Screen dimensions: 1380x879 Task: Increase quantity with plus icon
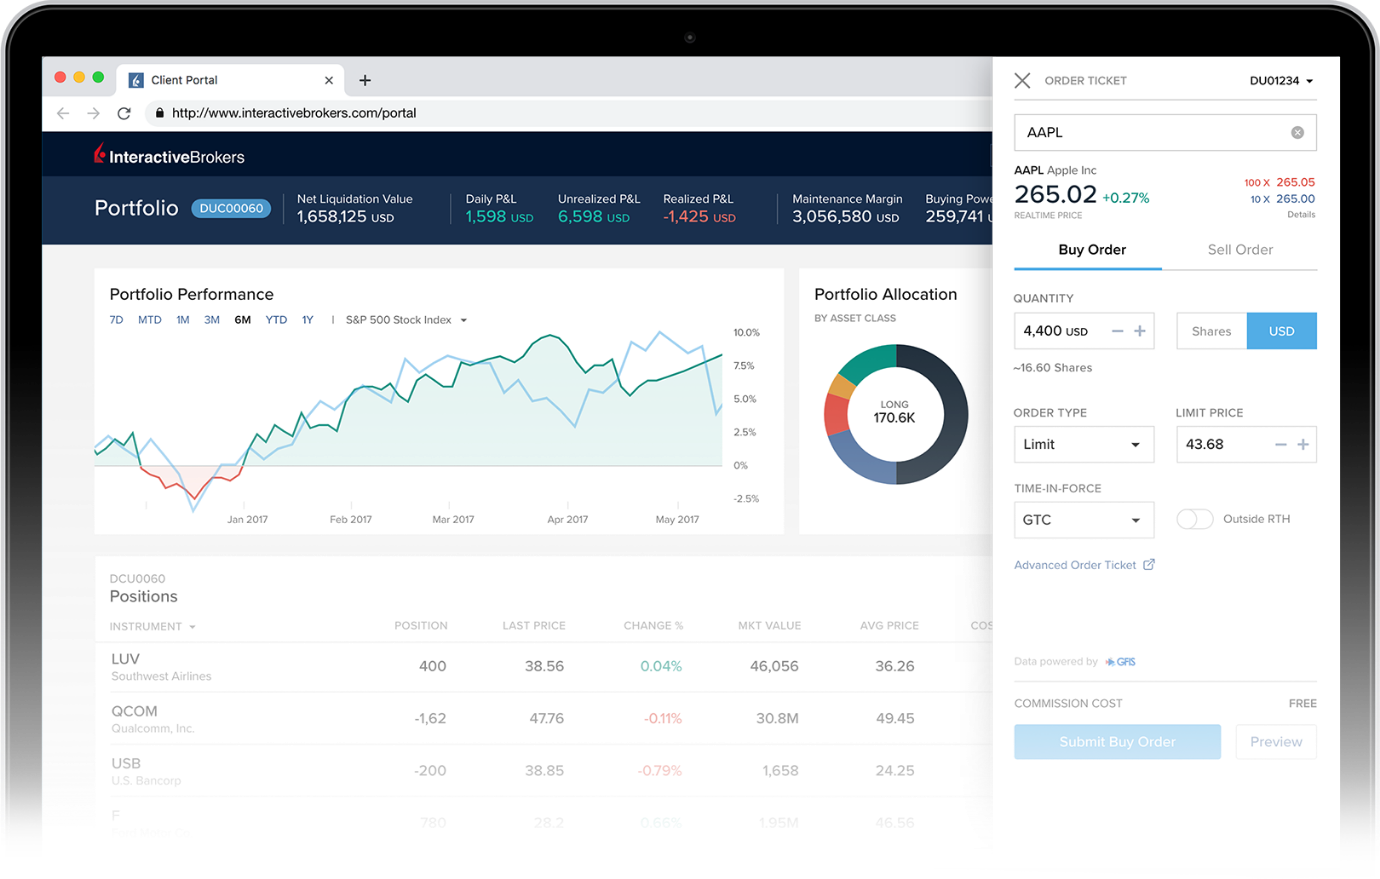click(1140, 331)
